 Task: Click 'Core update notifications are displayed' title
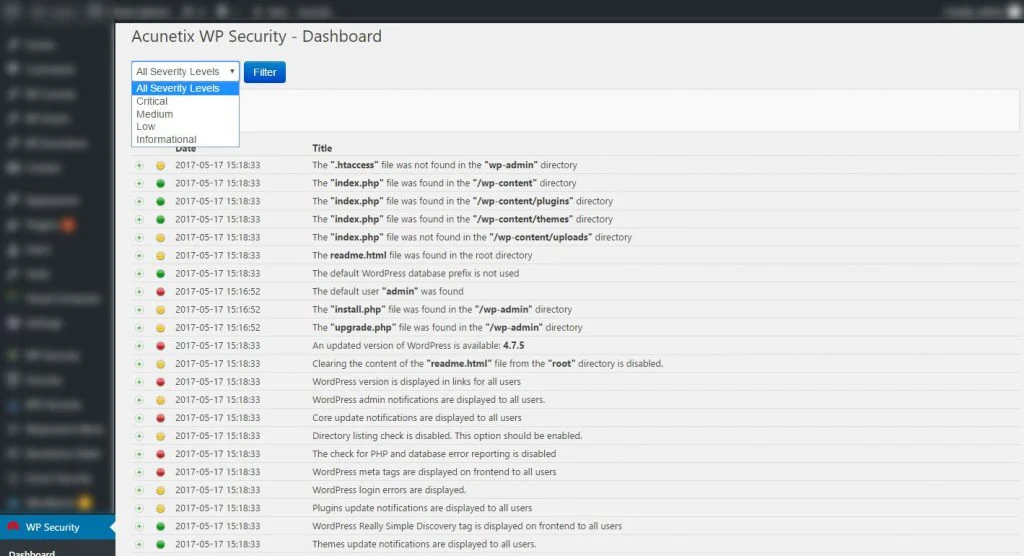click(417, 417)
